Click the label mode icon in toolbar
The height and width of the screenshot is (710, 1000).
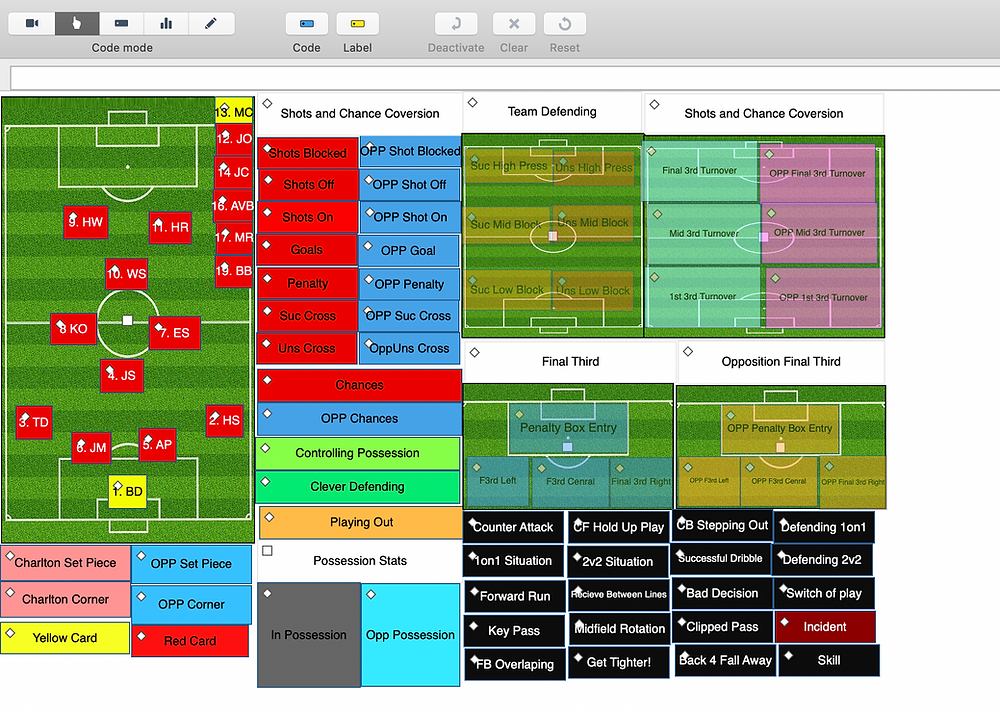click(121, 24)
